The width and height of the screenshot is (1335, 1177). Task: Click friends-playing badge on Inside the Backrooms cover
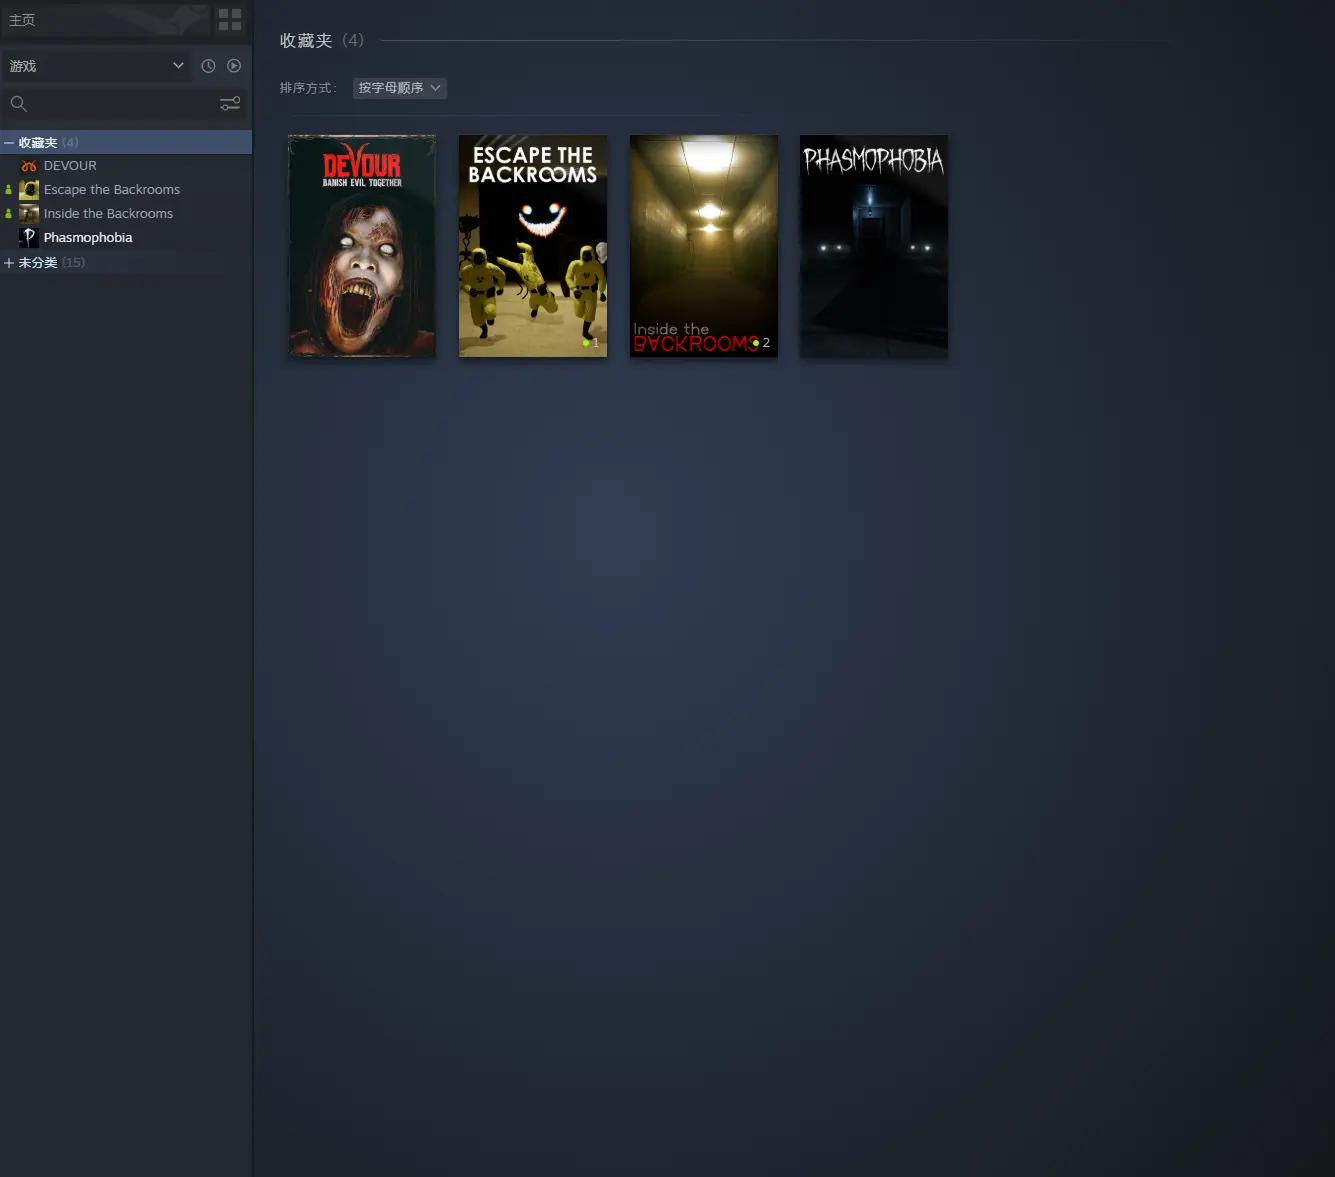coord(761,343)
